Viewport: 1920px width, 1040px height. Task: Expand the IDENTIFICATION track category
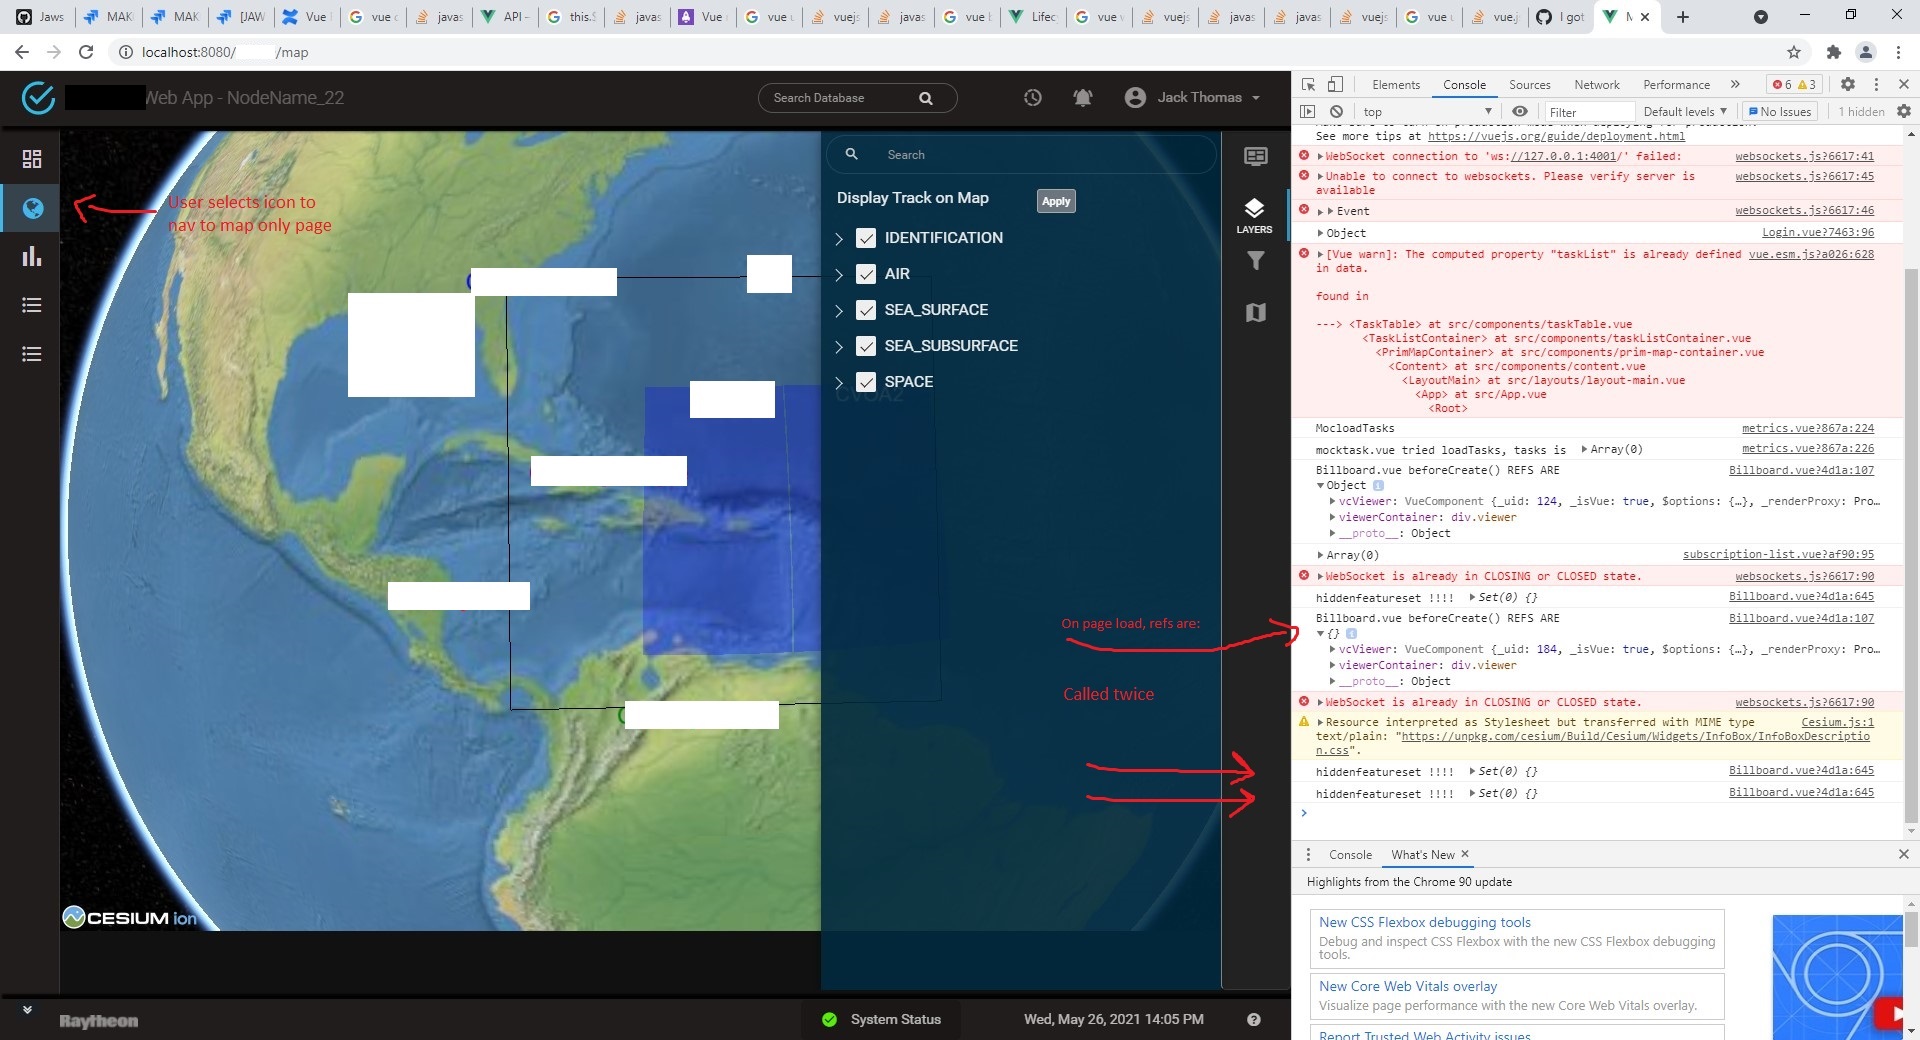point(839,239)
